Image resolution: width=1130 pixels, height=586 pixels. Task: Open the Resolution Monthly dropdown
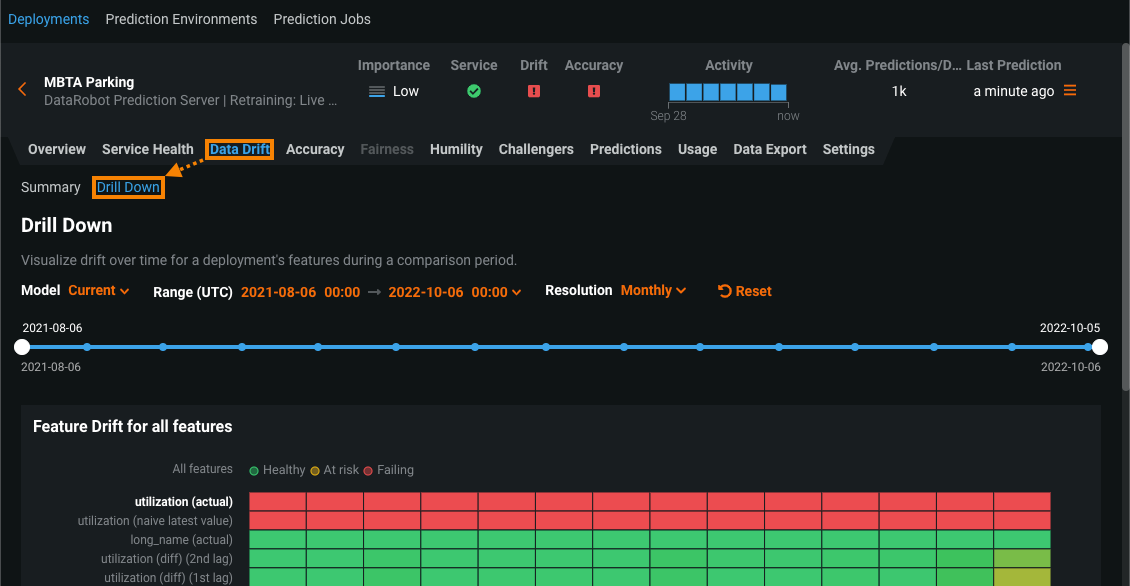(653, 291)
